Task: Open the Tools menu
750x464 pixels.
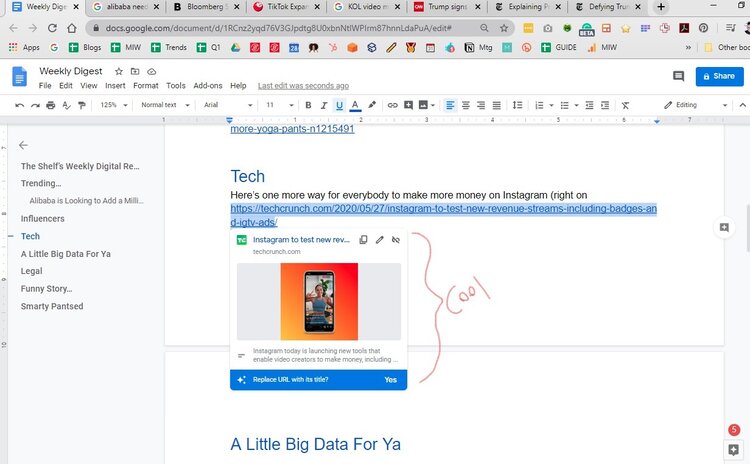Action: point(176,86)
